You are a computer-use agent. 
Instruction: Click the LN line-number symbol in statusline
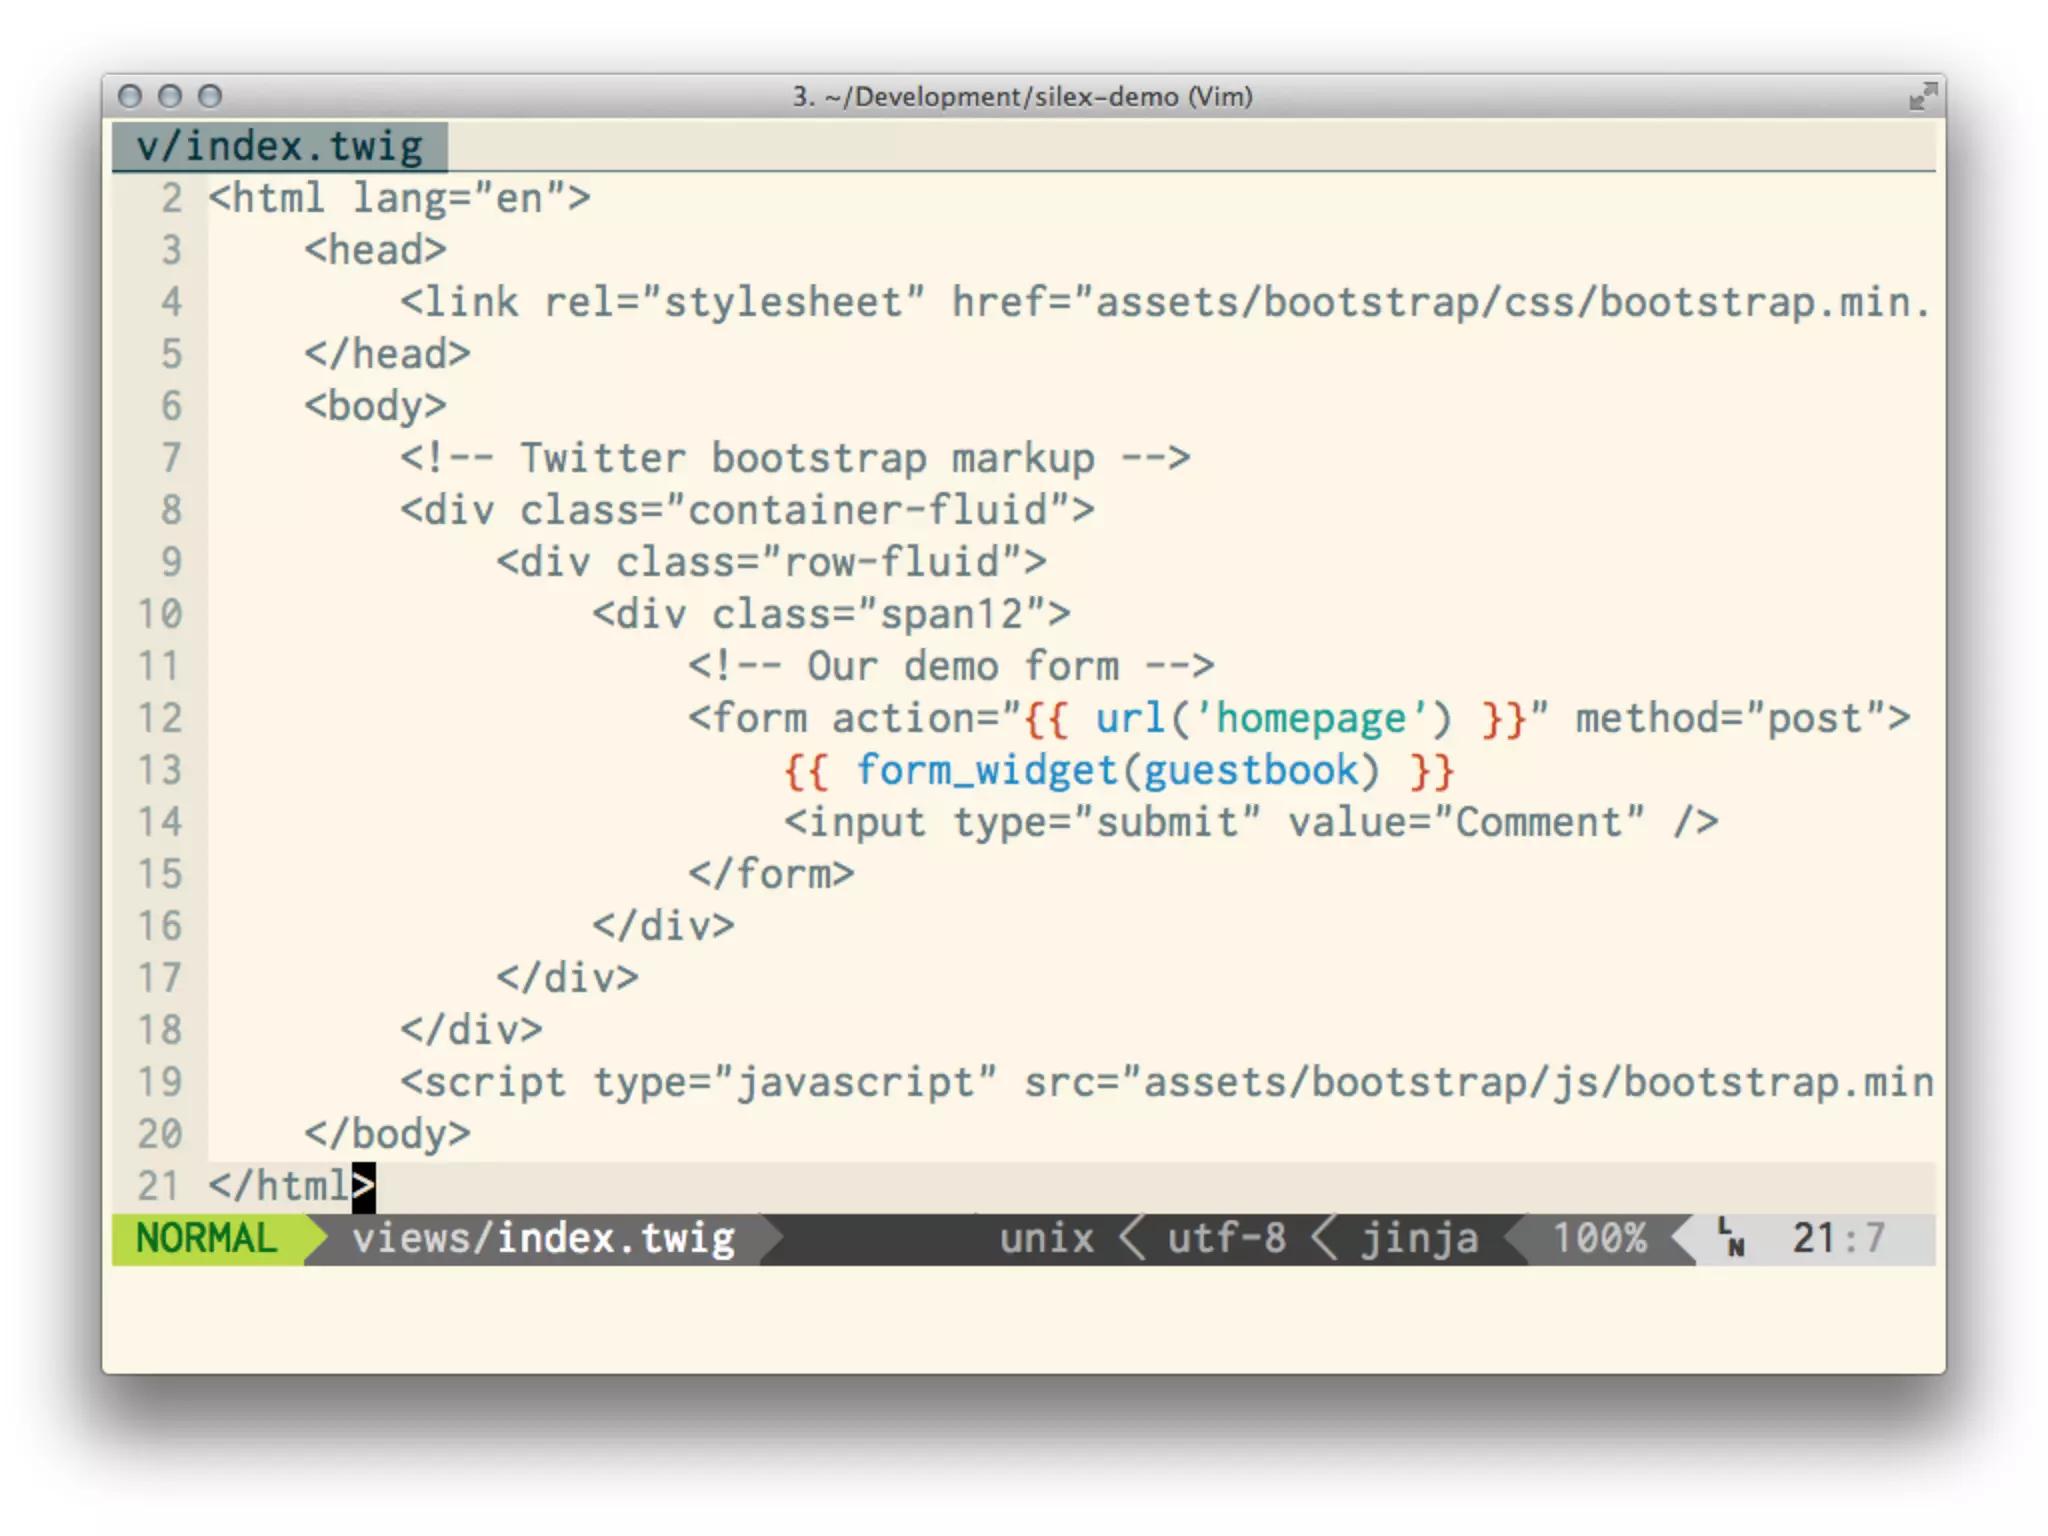pyautogui.click(x=1731, y=1238)
